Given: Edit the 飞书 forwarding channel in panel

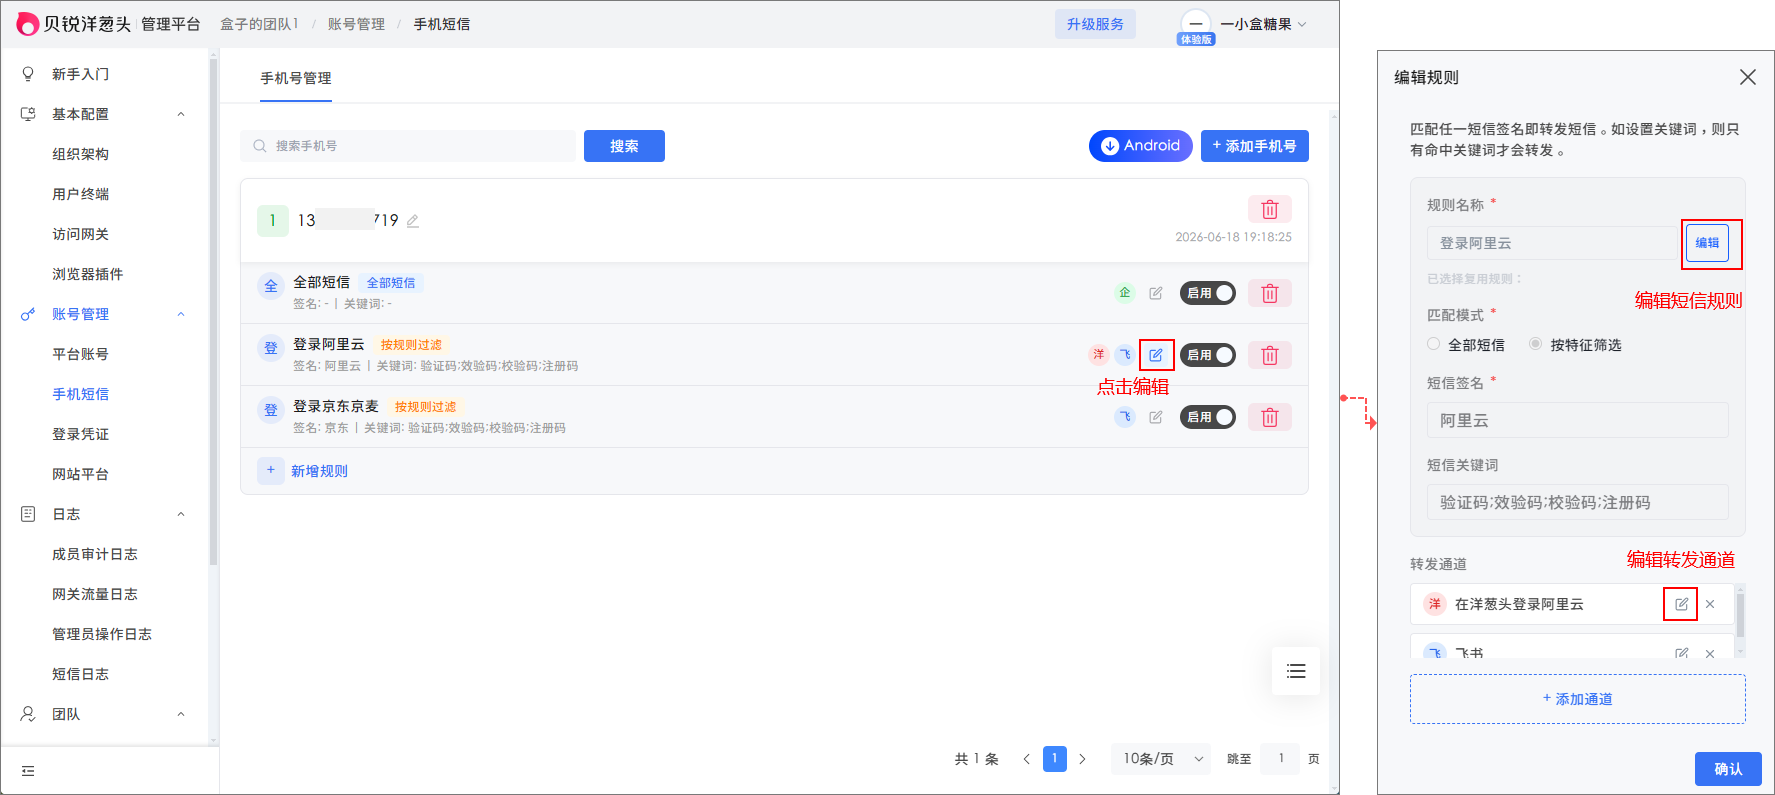Looking at the screenshot, I should 1681,653.
